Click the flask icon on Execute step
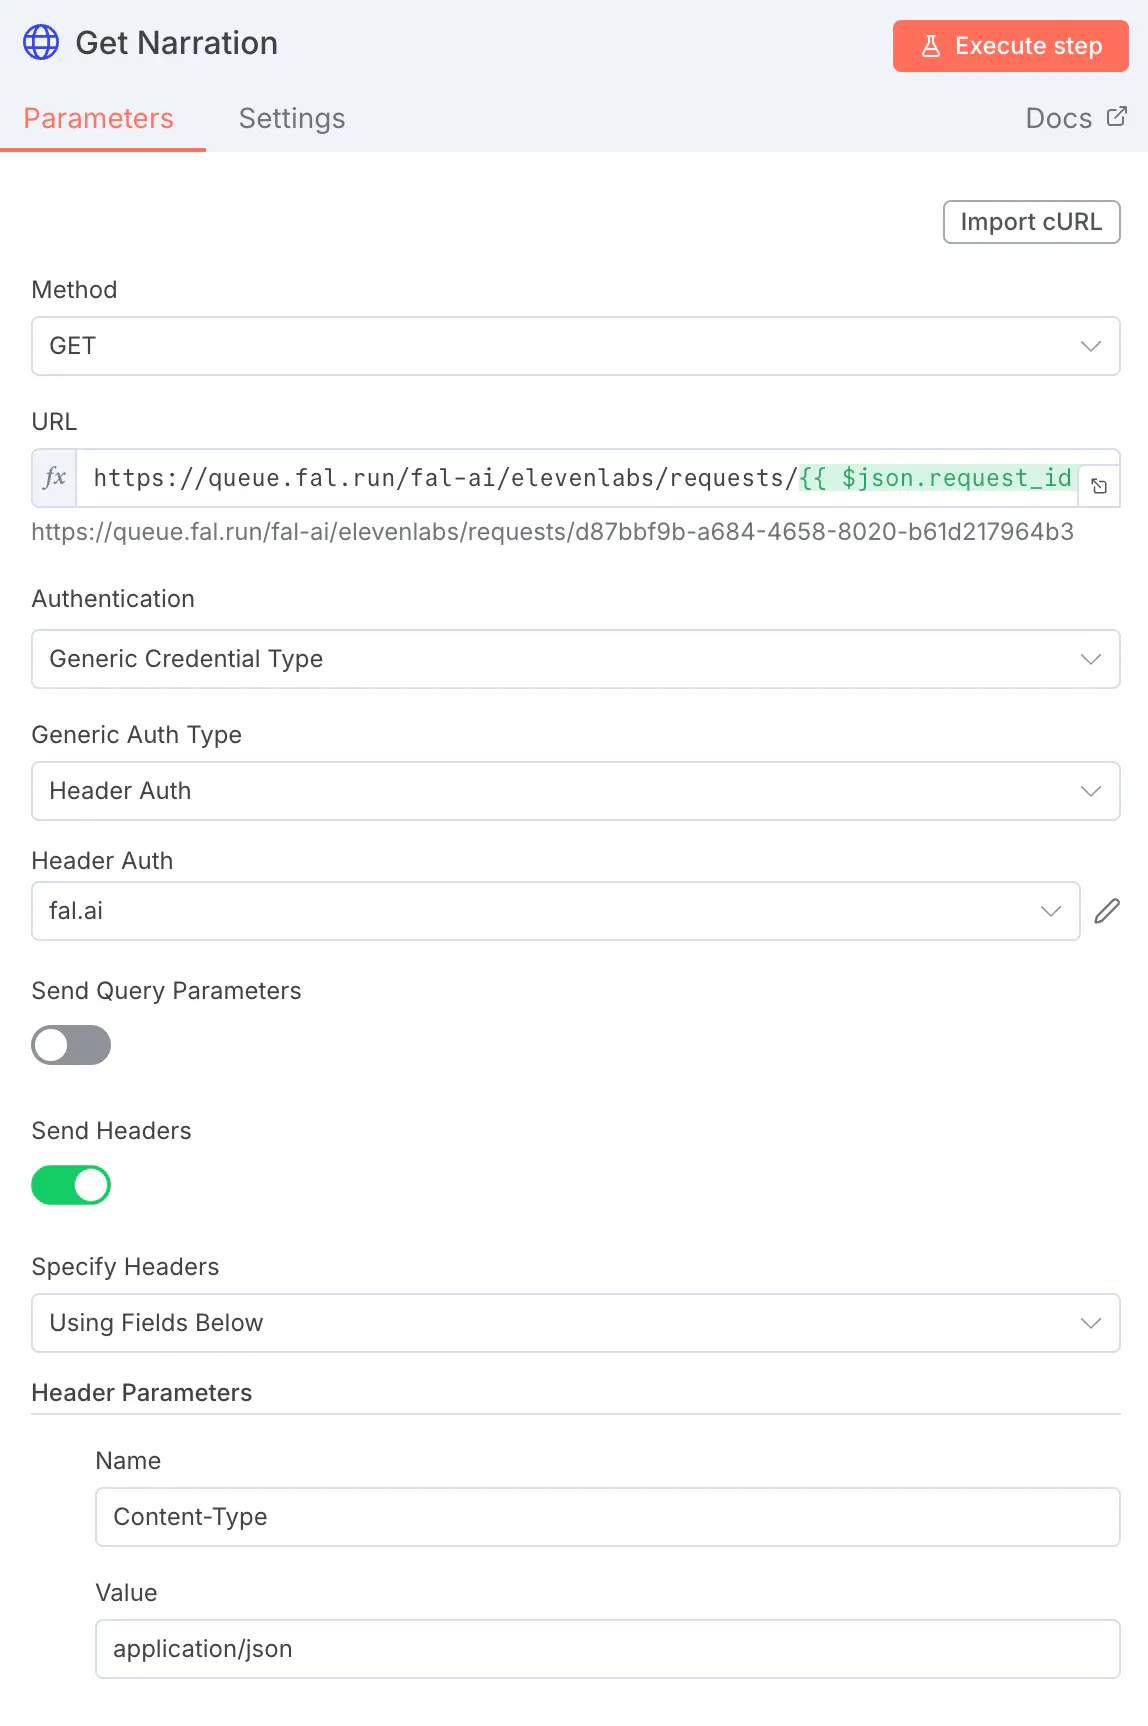This screenshot has width=1148, height=1726. pyautogui.click(x=931, y=46)
